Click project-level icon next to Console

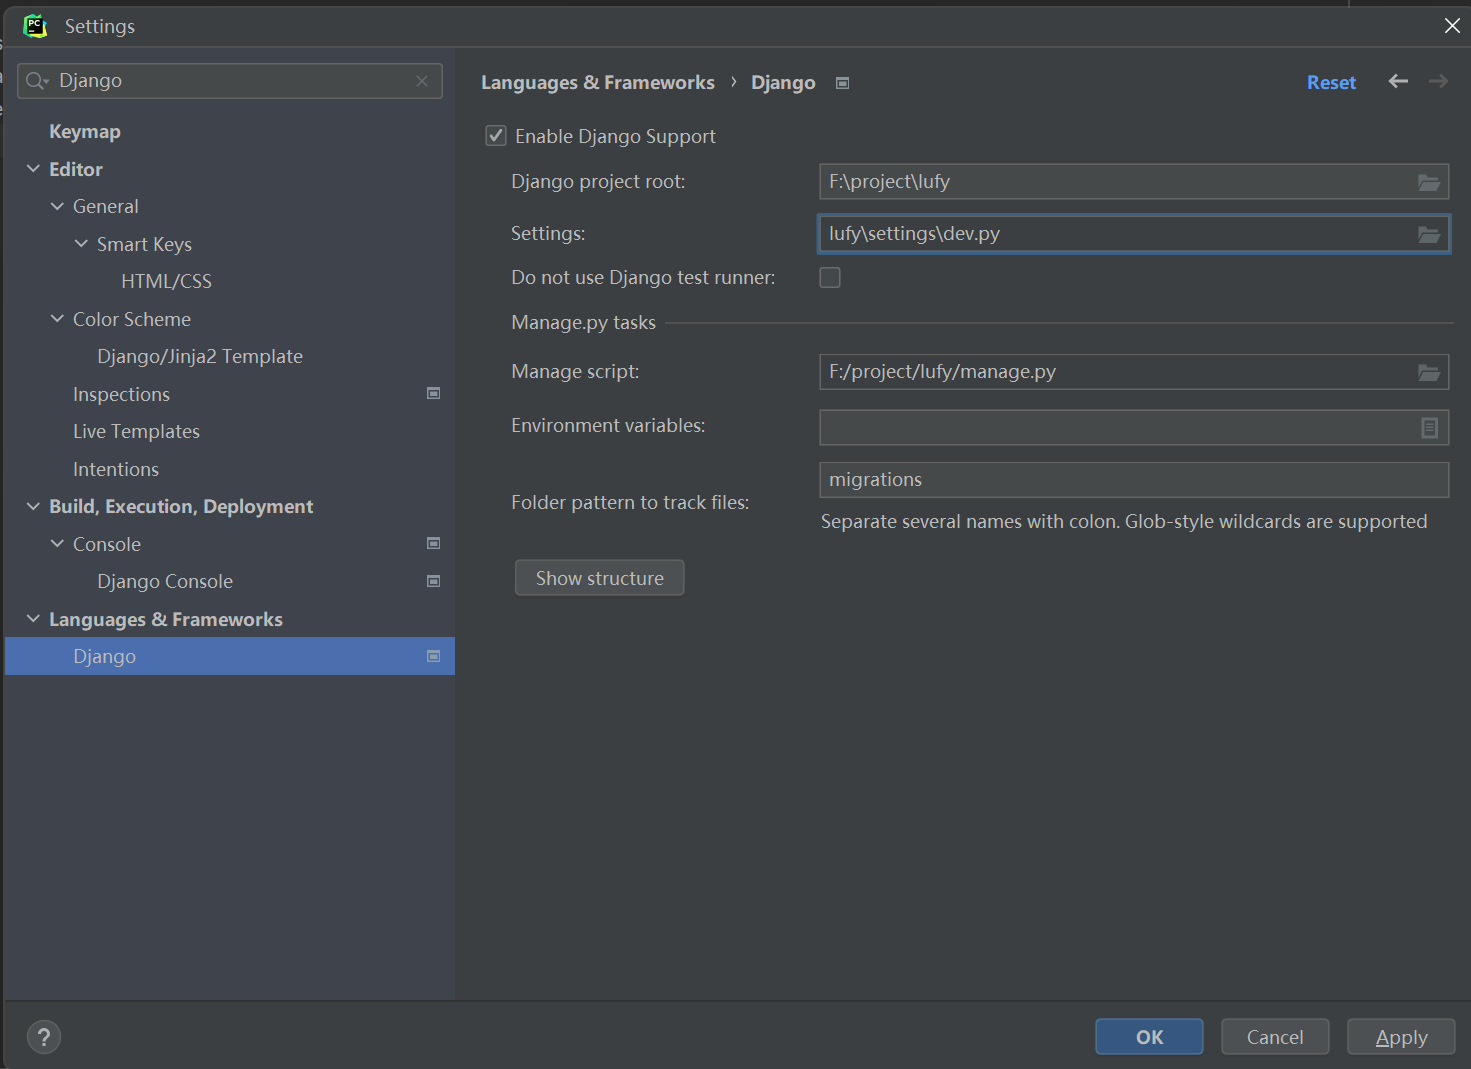click(x=434, y=544)
